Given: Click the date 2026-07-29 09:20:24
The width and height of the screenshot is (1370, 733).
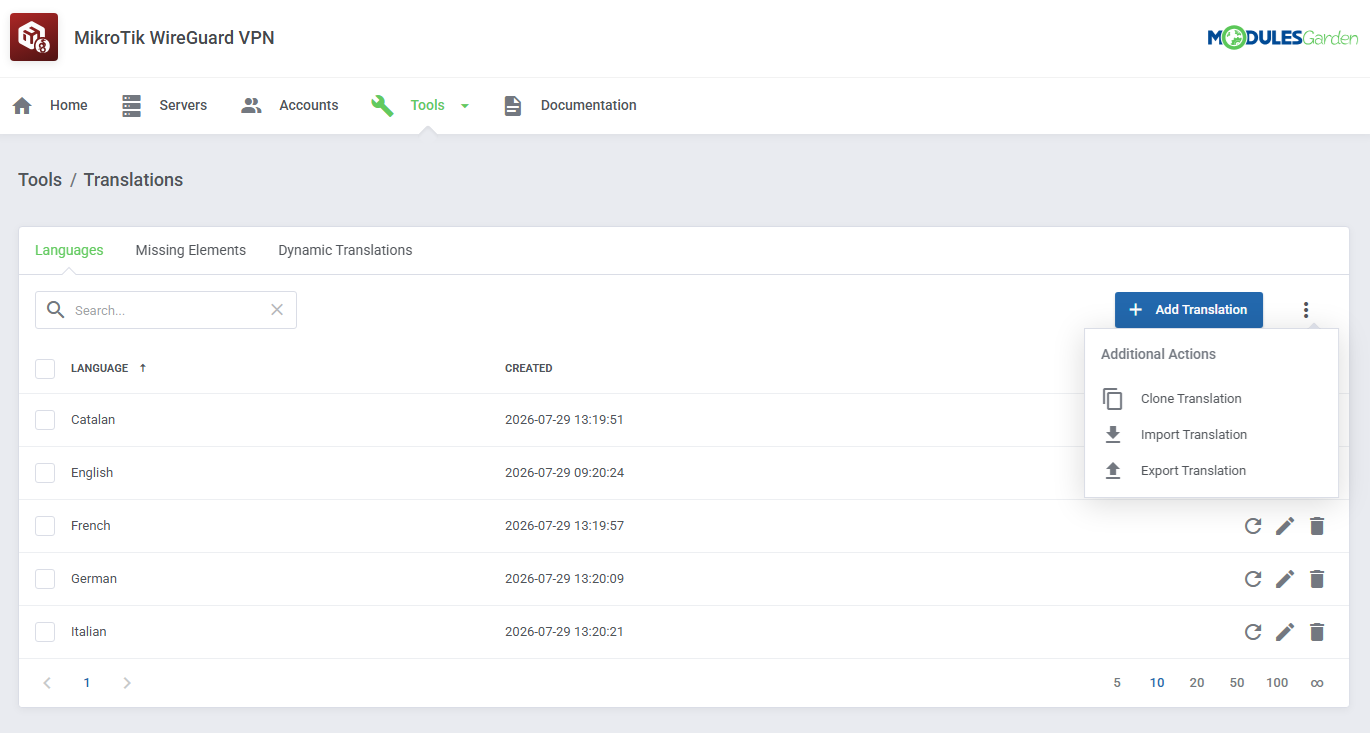Looking at the screenshot, I should 564,473.
